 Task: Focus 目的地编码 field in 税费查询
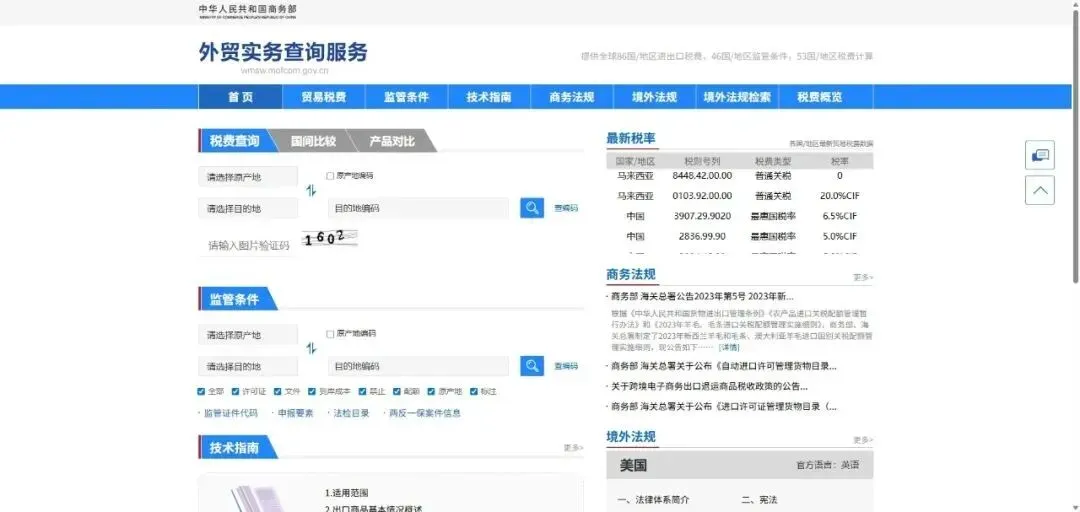point(418,208)
